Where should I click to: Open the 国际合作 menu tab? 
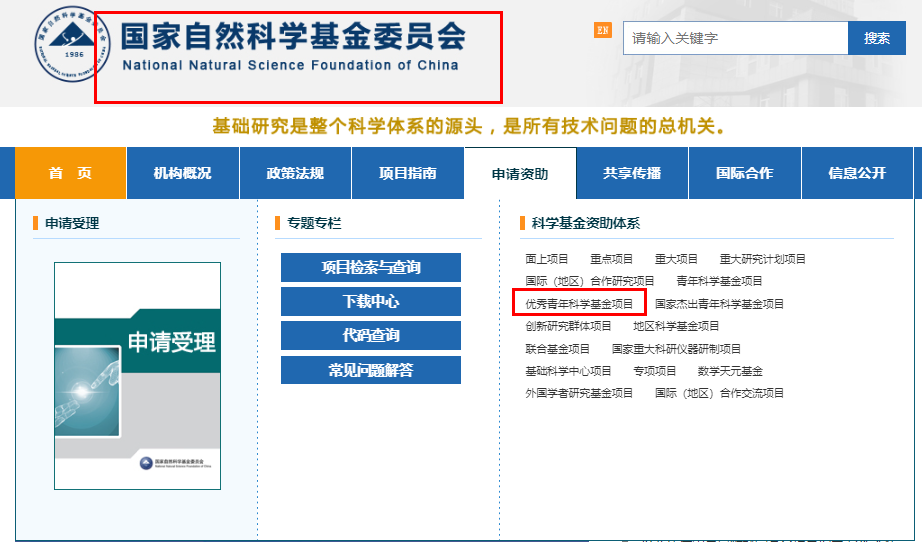[x=745, y=173]
